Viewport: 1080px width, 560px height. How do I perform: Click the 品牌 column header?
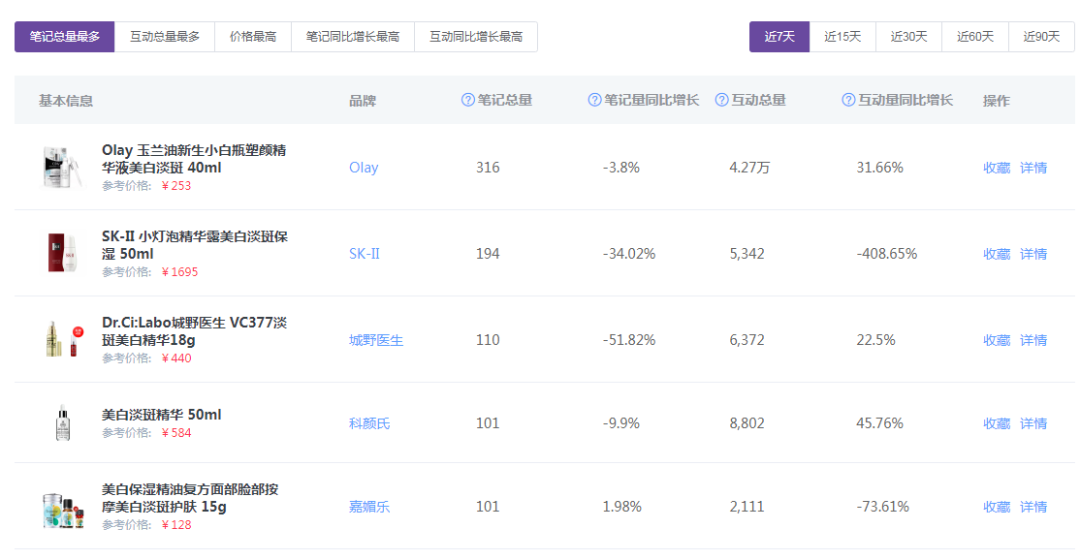[x=362, y=101]
